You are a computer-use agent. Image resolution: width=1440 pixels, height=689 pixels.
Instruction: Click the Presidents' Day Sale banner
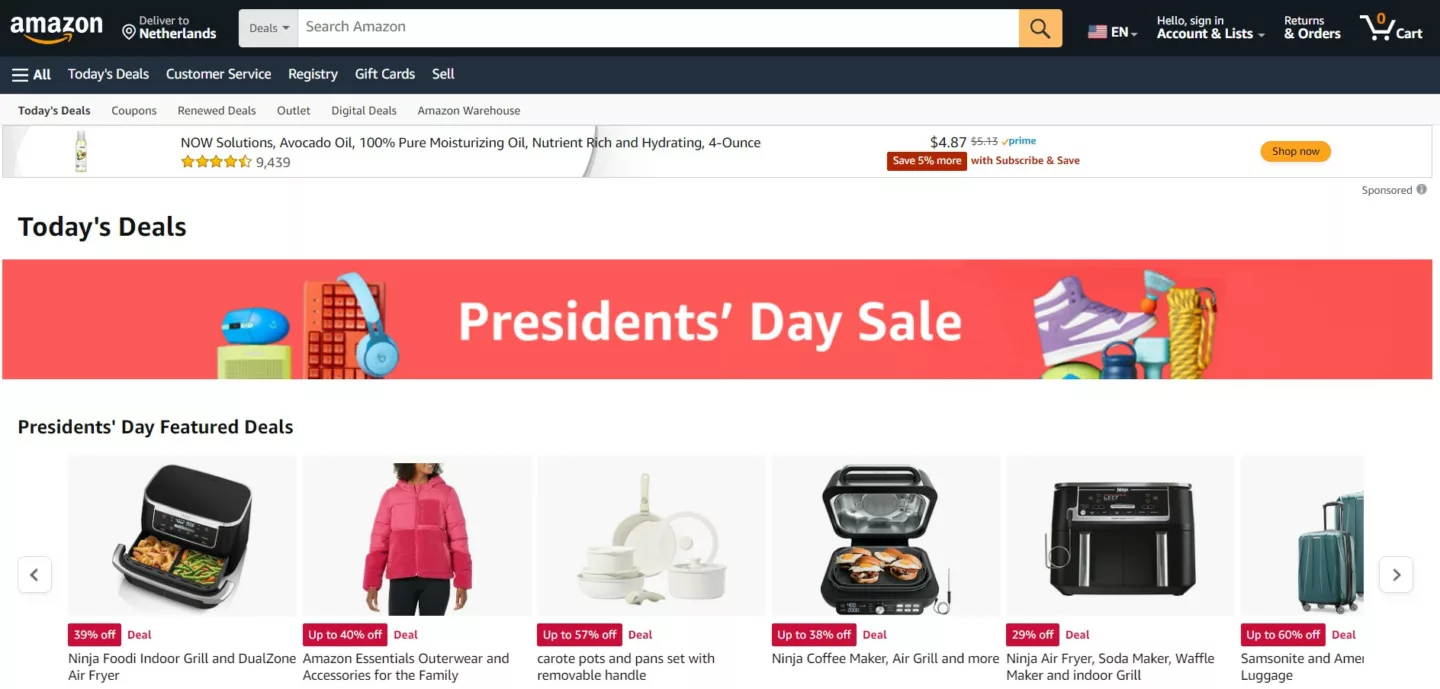click(717, 319)
